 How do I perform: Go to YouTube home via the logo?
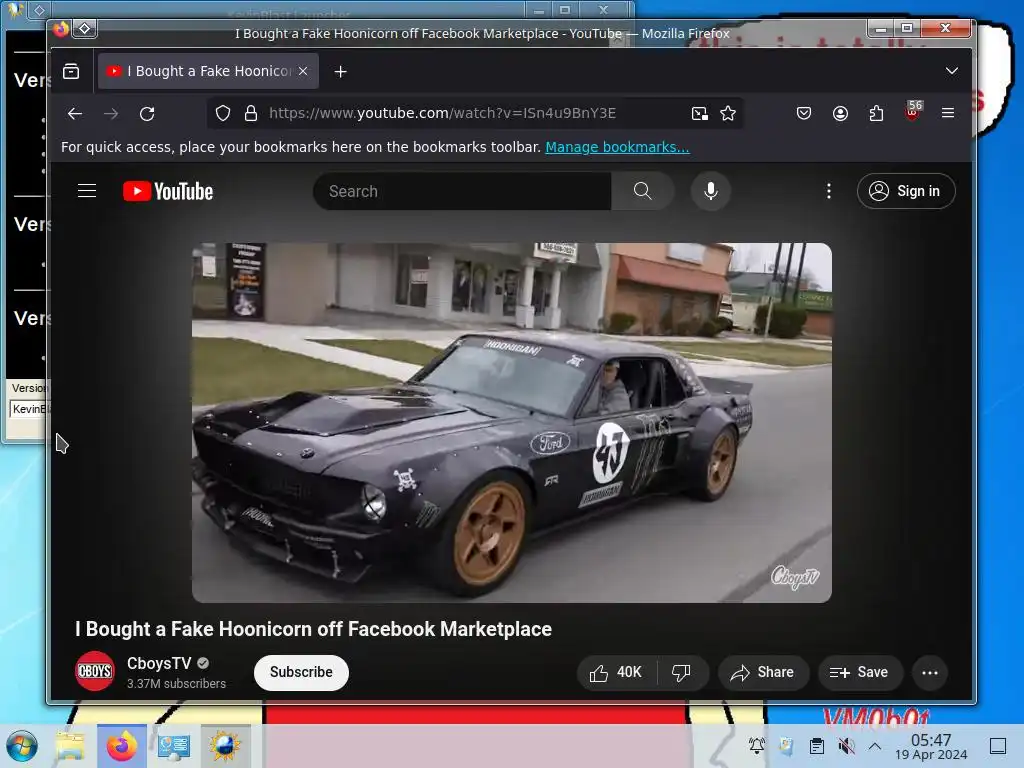point(168,191)
